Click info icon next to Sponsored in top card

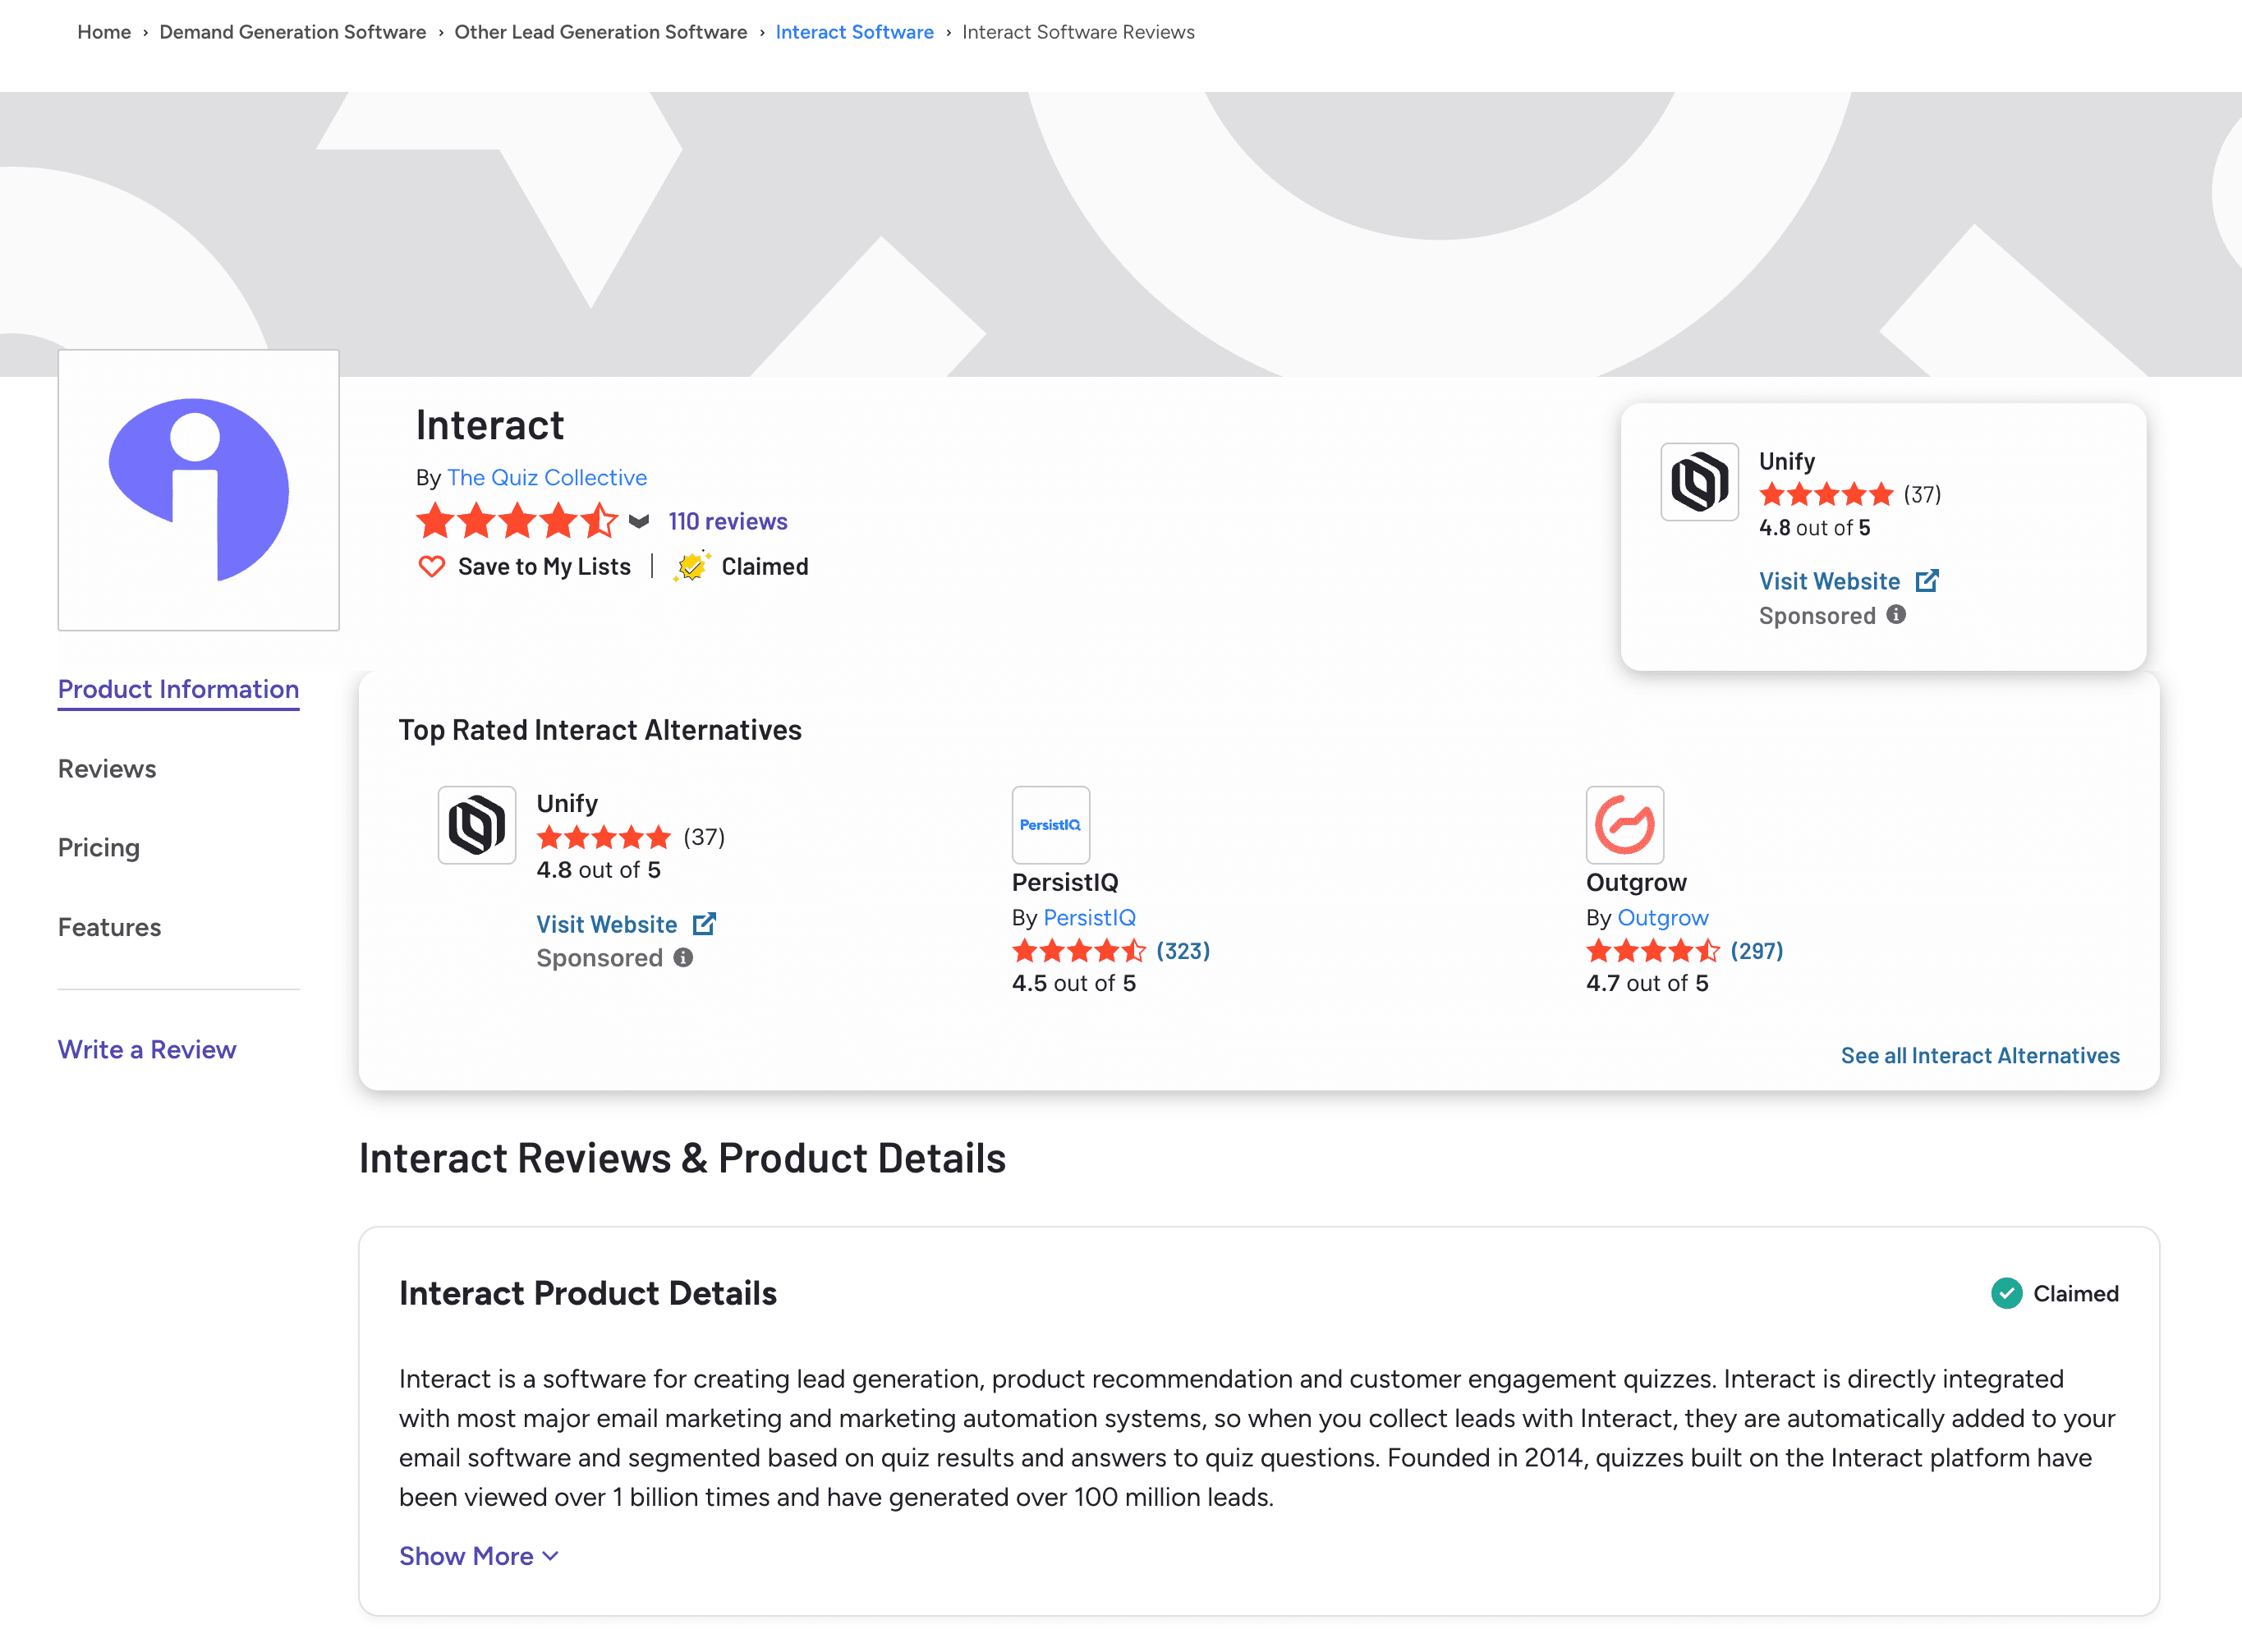tap(1896, 615)
